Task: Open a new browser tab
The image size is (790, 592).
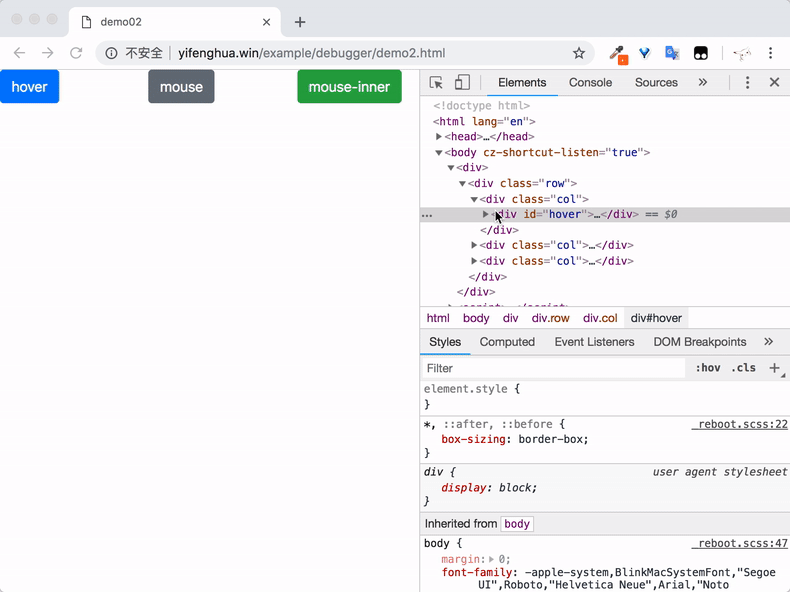Action: coord(300,22)
